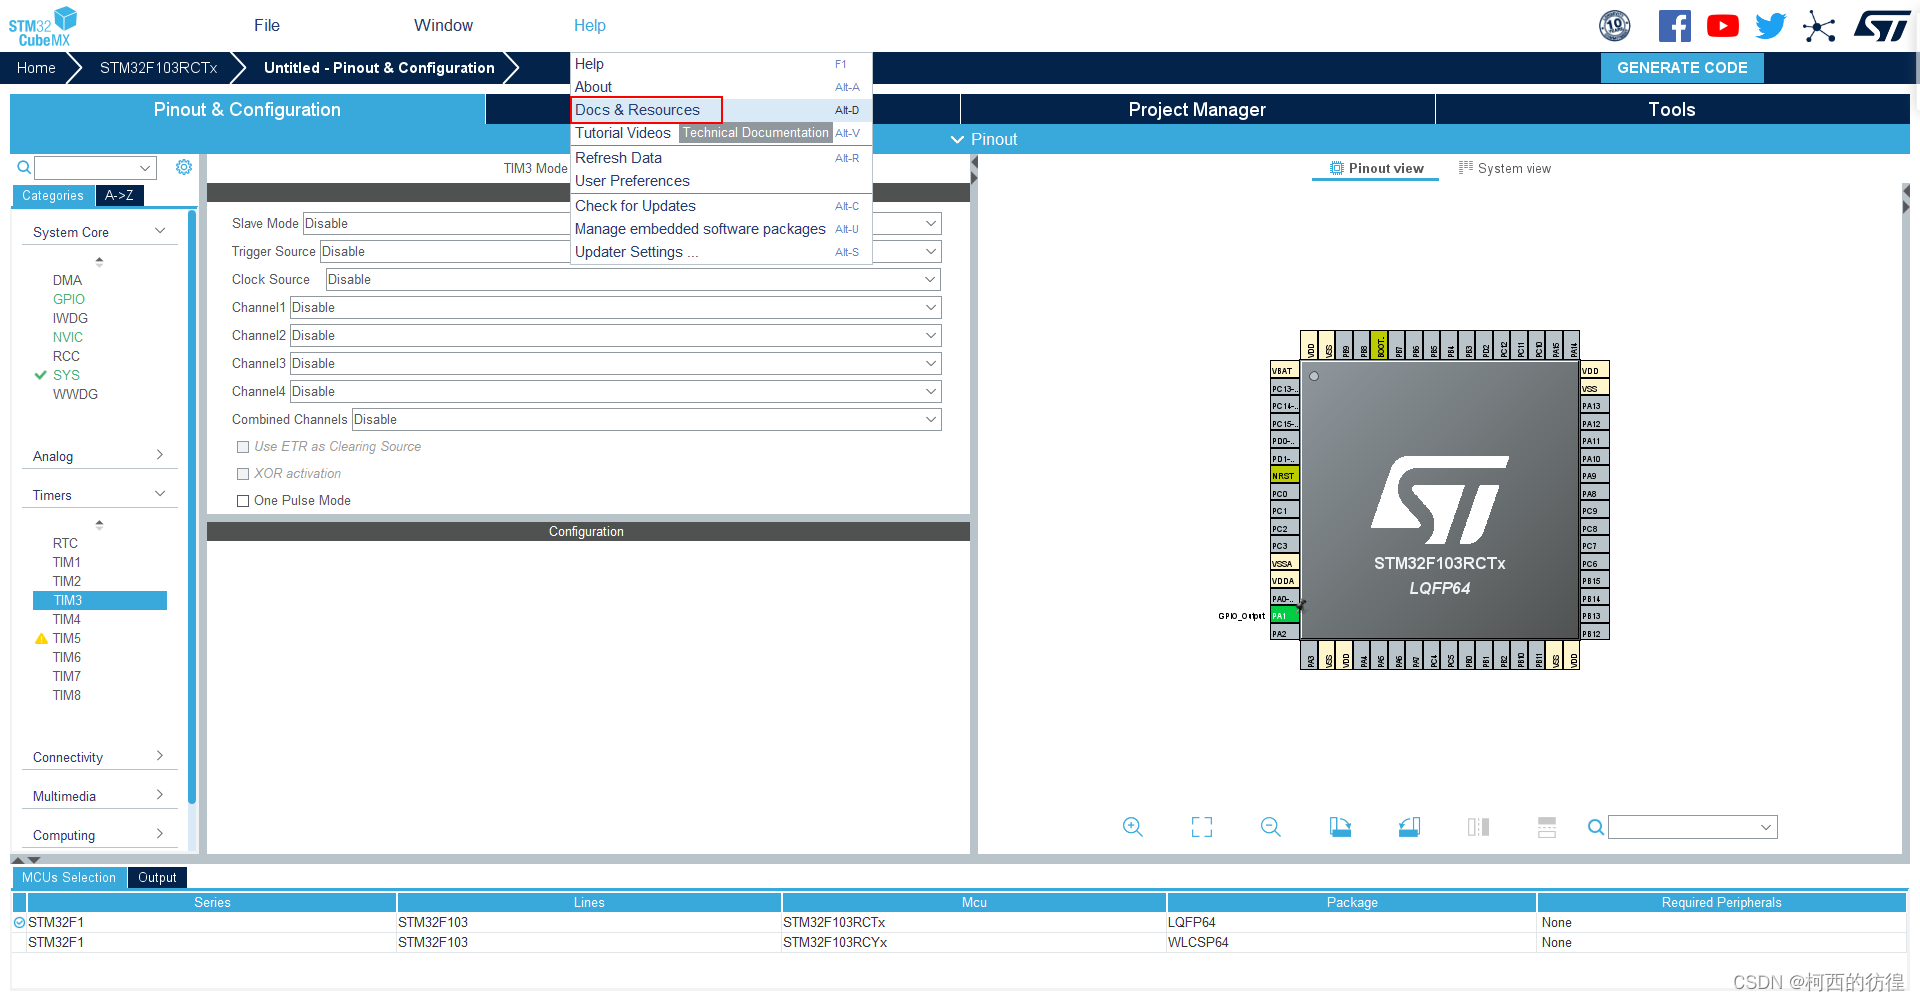Click the 10 years anniversary badge
This screenshot has width=1920, height=1001.
[x=1615, y=26]
